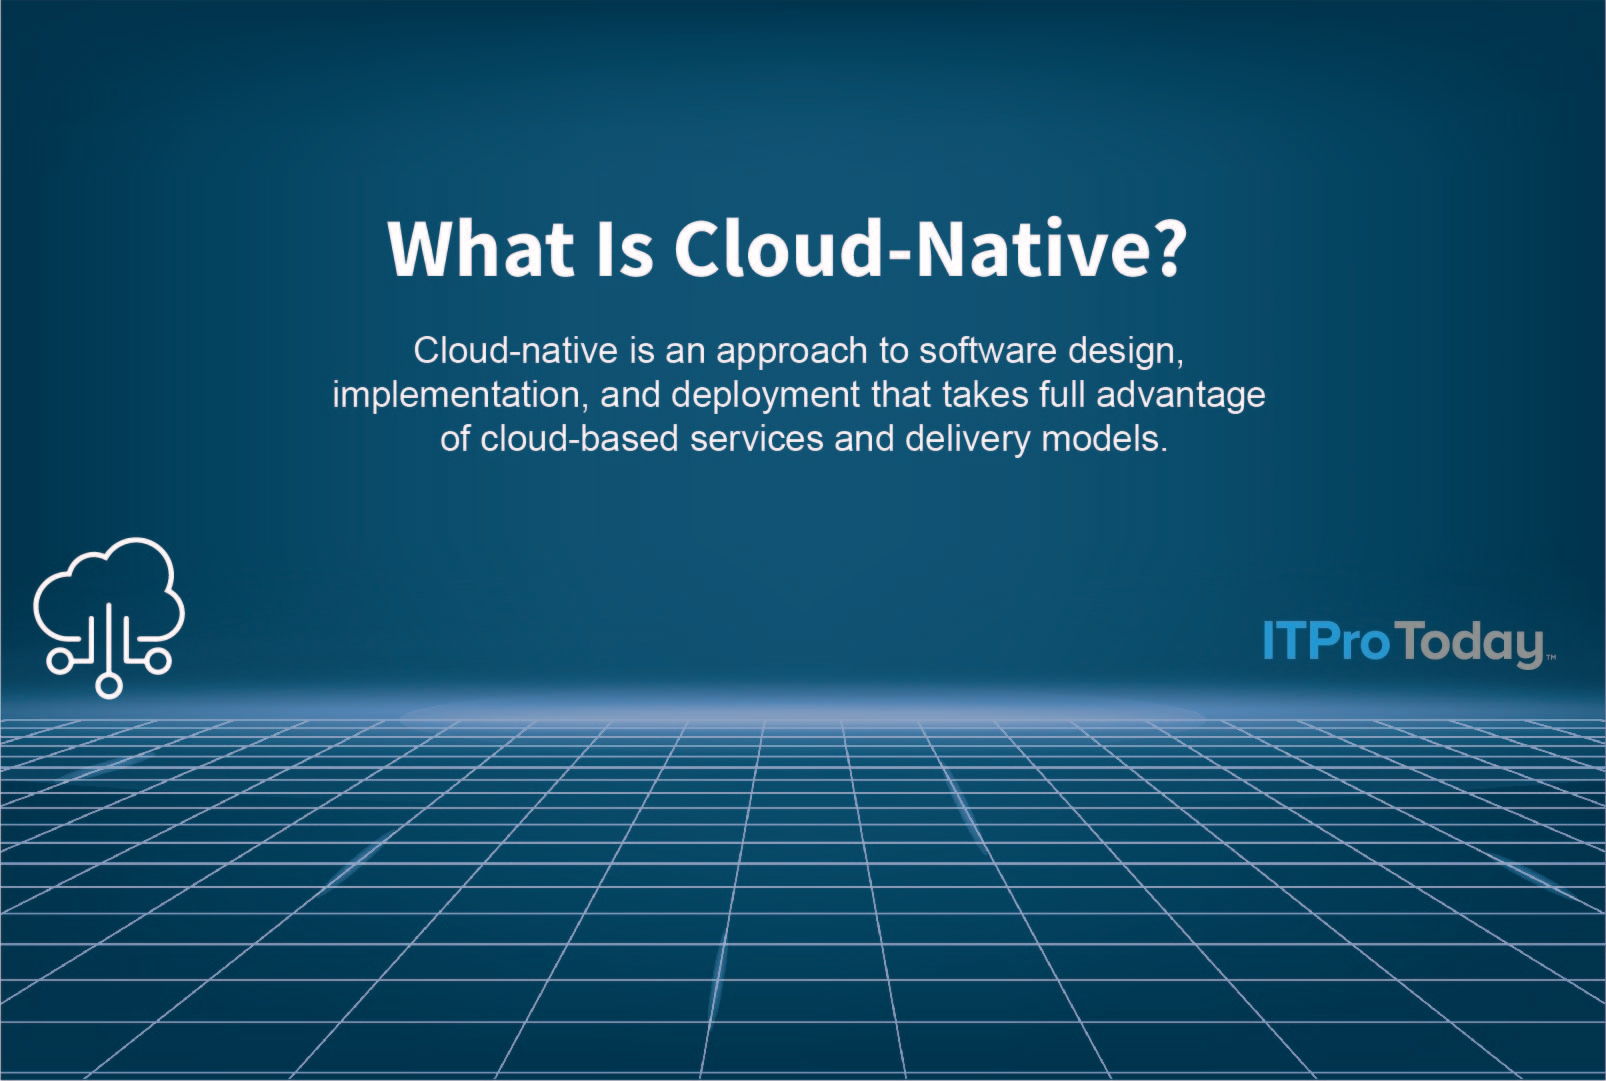Screen dimensions: 1606x1081
Task: Select the cloud-native definition paragraph
Action: click(798, 394)
